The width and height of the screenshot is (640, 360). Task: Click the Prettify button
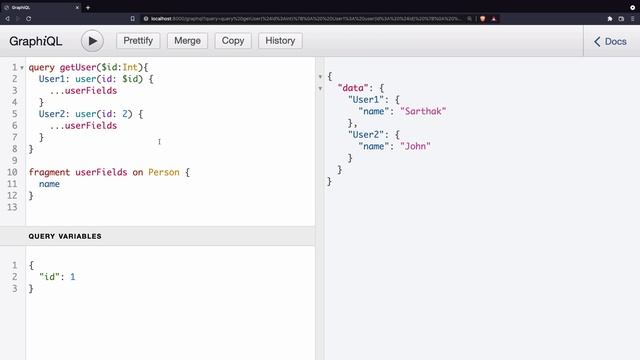pos(138,41)
